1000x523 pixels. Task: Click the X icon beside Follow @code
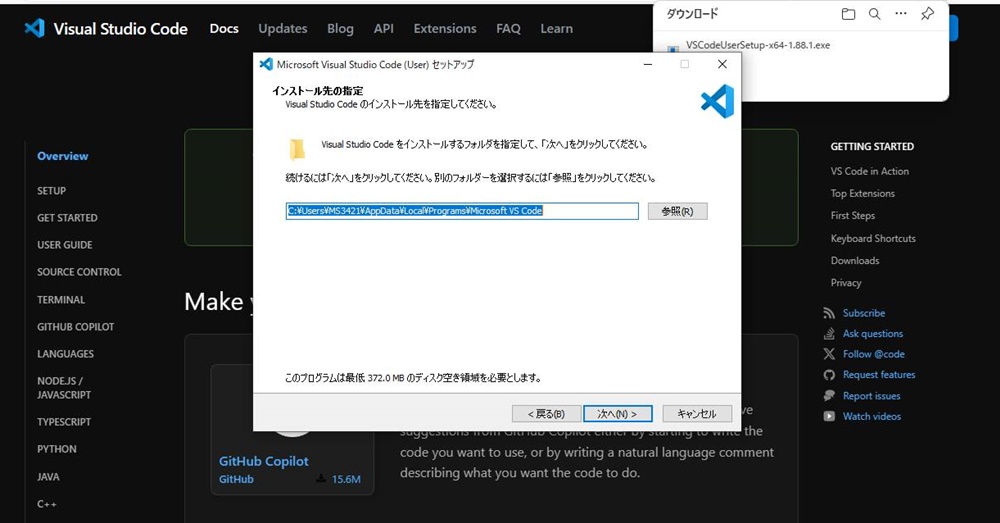click(829, 354)
